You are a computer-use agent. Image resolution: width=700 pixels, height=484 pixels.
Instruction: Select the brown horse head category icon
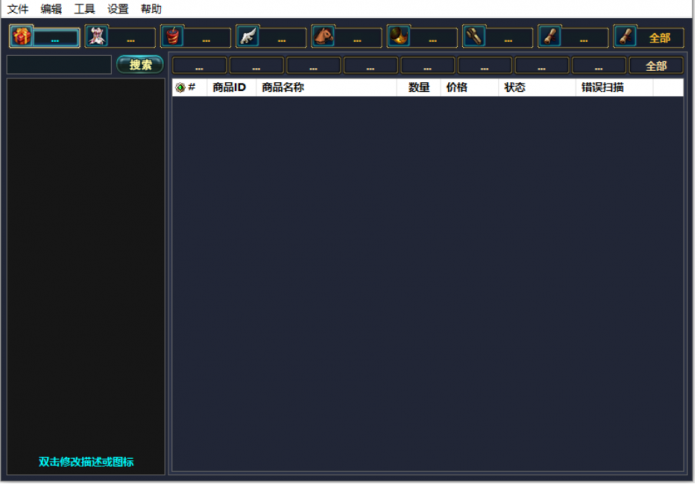pos(323,37)
